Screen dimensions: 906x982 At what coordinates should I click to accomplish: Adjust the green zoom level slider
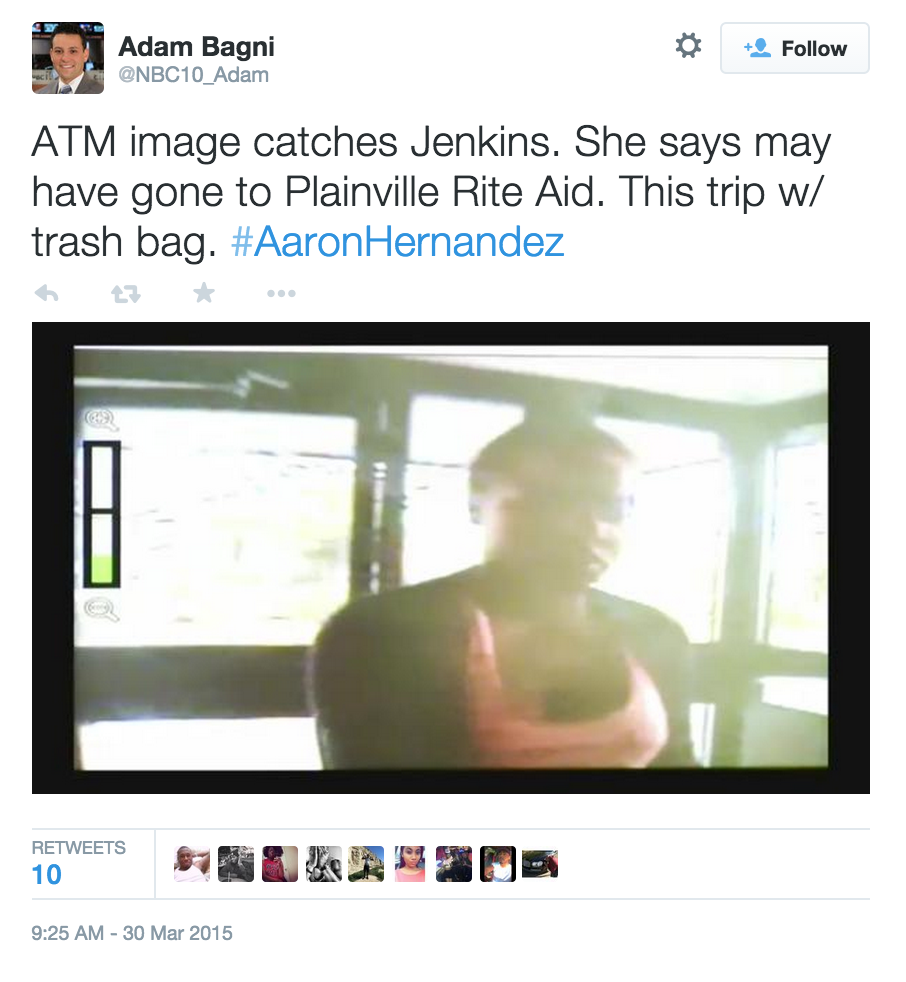(101, 514)
